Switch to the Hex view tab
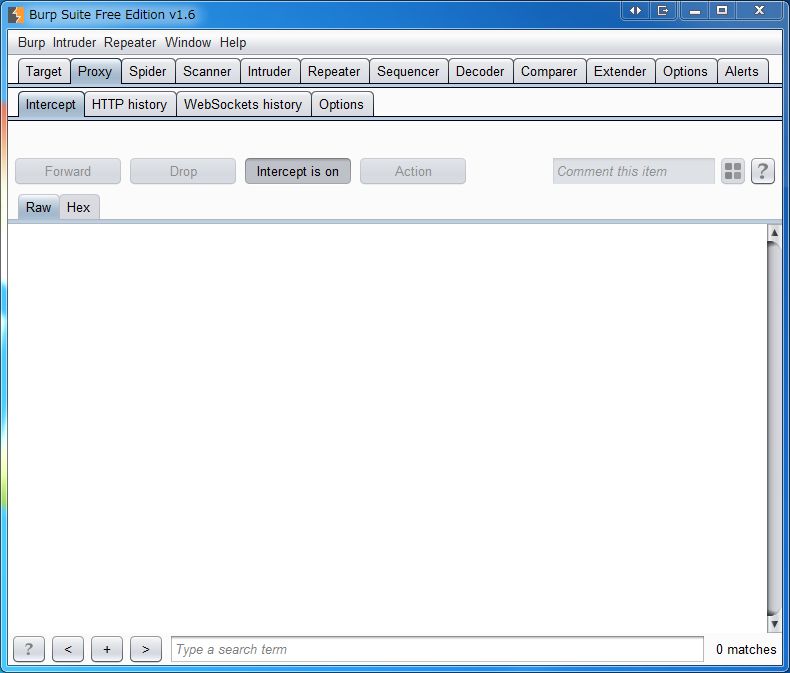790x673 pixels. [79, 207]
